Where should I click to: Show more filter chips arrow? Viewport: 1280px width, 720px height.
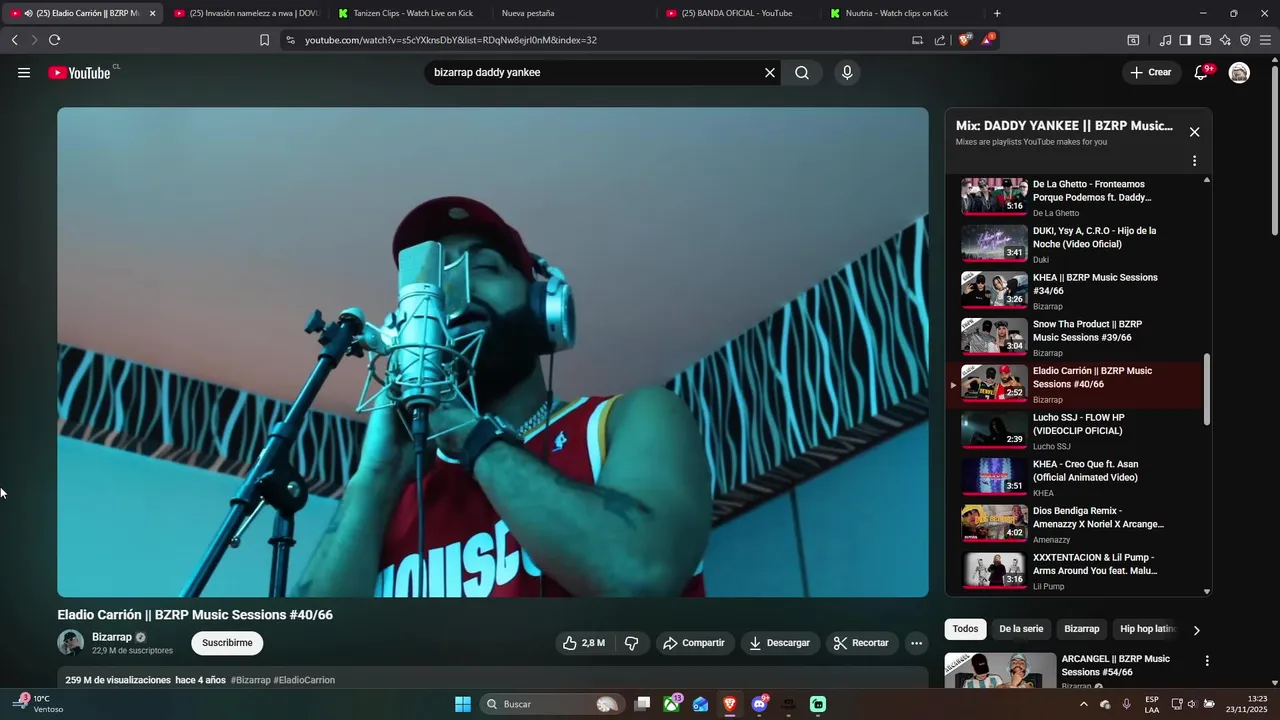click(1197, 630)
